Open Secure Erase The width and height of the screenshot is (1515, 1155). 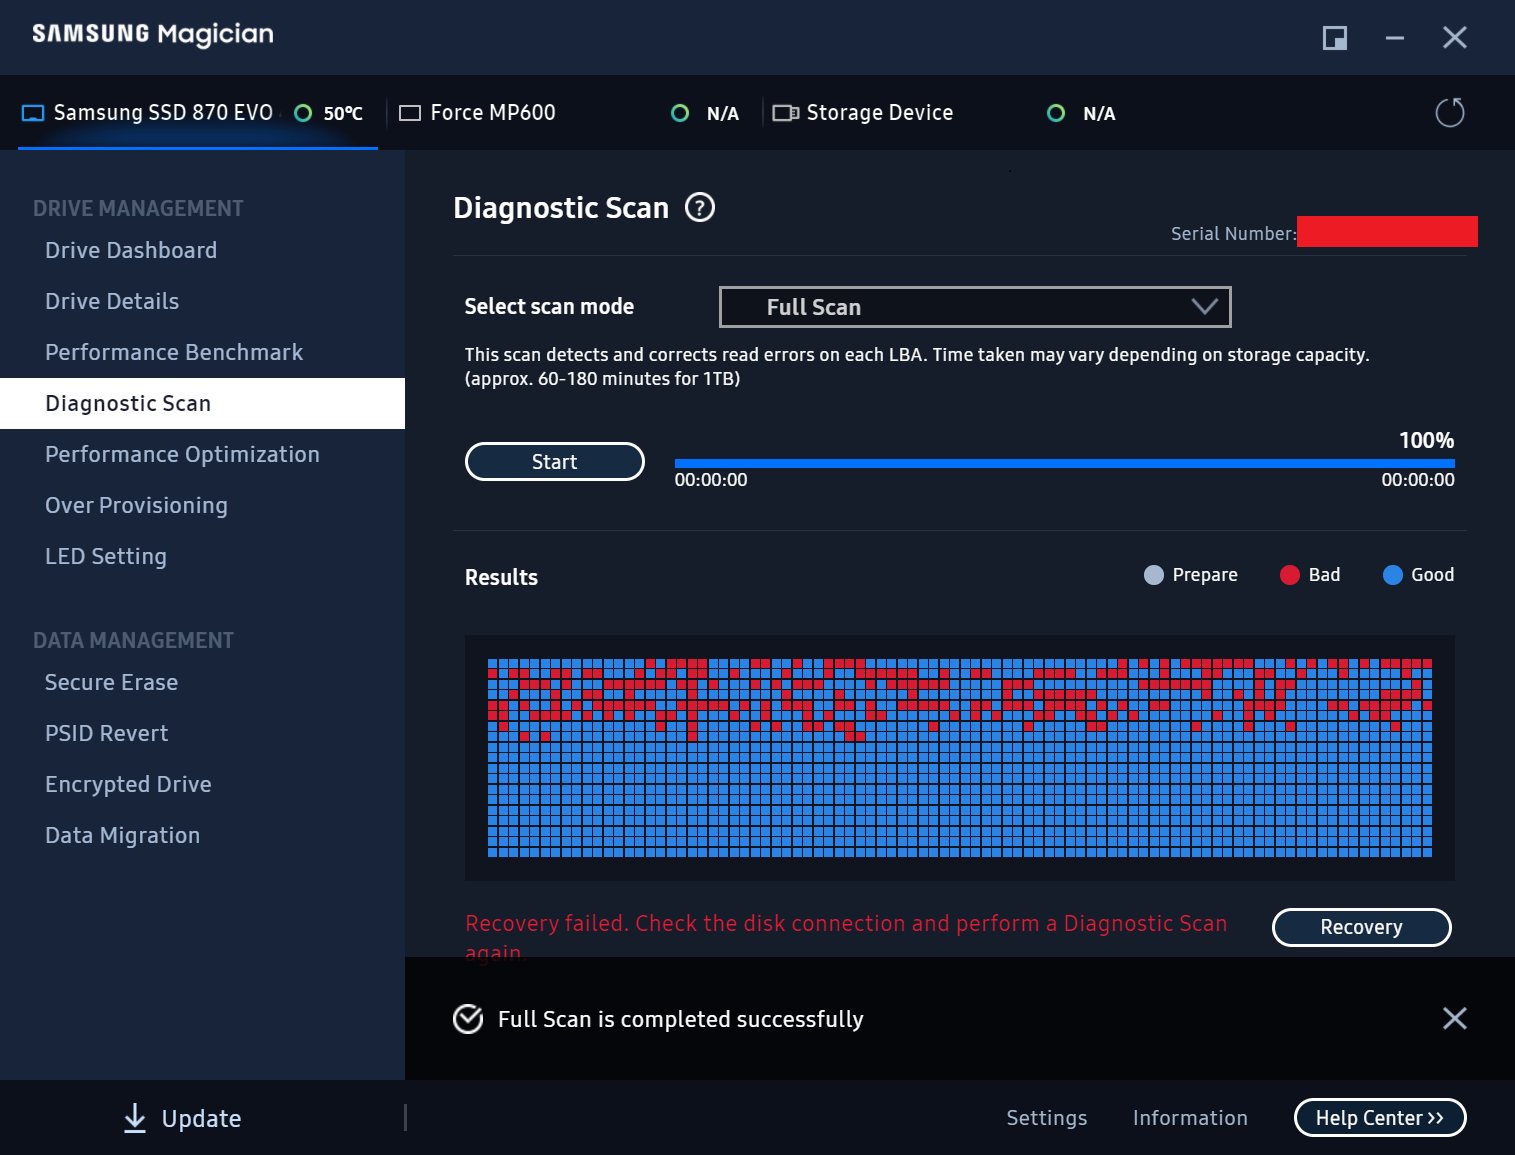[111, 682]
